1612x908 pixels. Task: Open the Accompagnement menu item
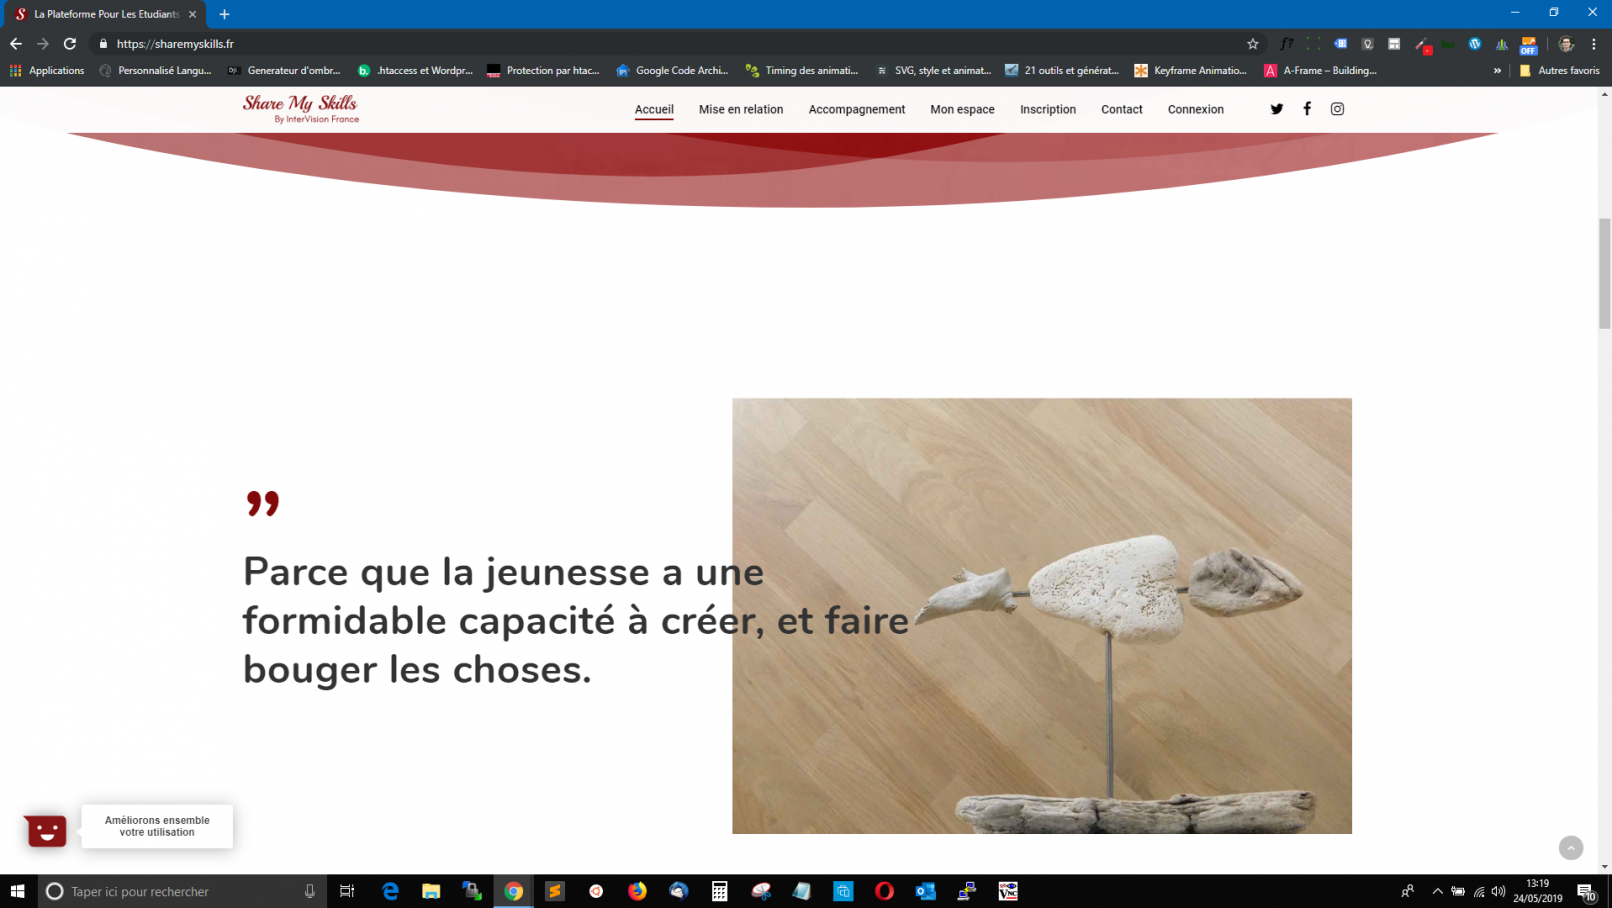pos(856,110)
